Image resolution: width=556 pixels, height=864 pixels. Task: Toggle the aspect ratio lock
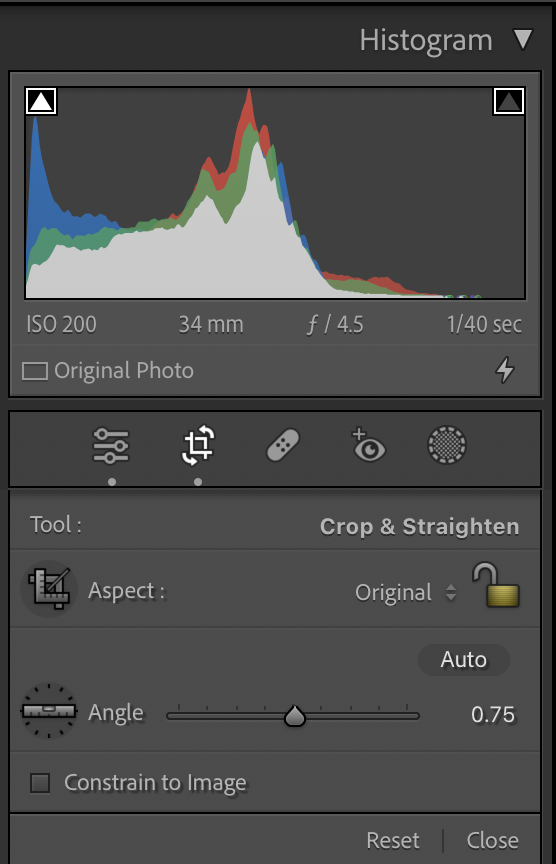click(x=495, y=585)
